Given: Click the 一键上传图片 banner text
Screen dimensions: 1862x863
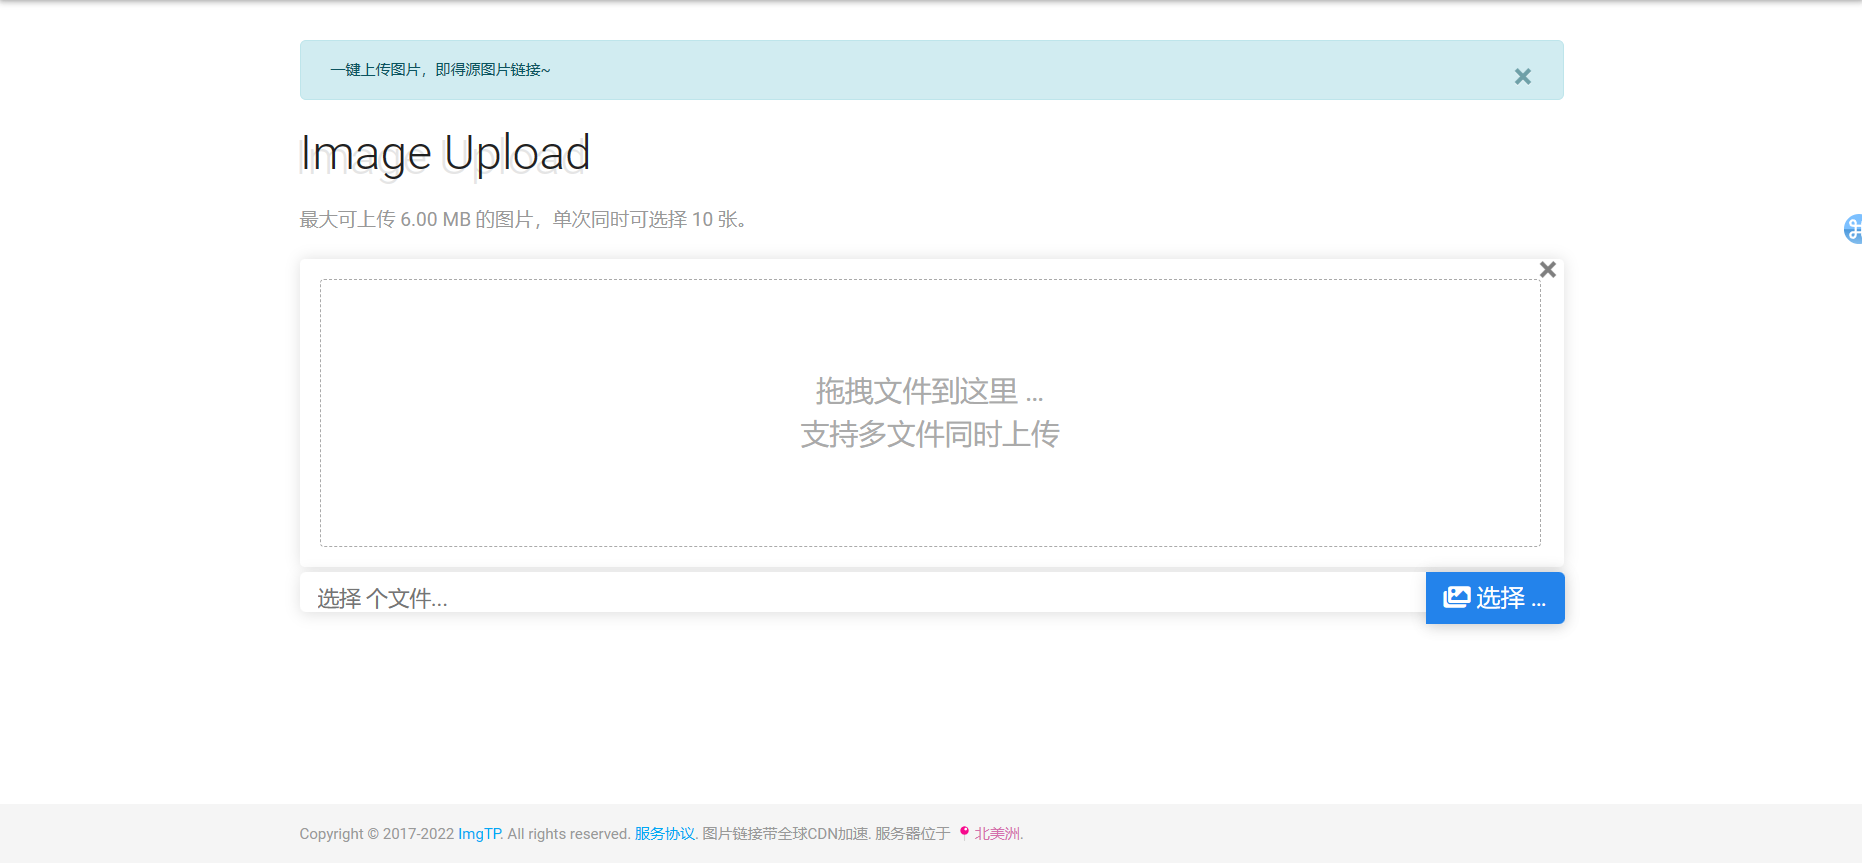Looking at the screenshot, I should click(440, 70).
